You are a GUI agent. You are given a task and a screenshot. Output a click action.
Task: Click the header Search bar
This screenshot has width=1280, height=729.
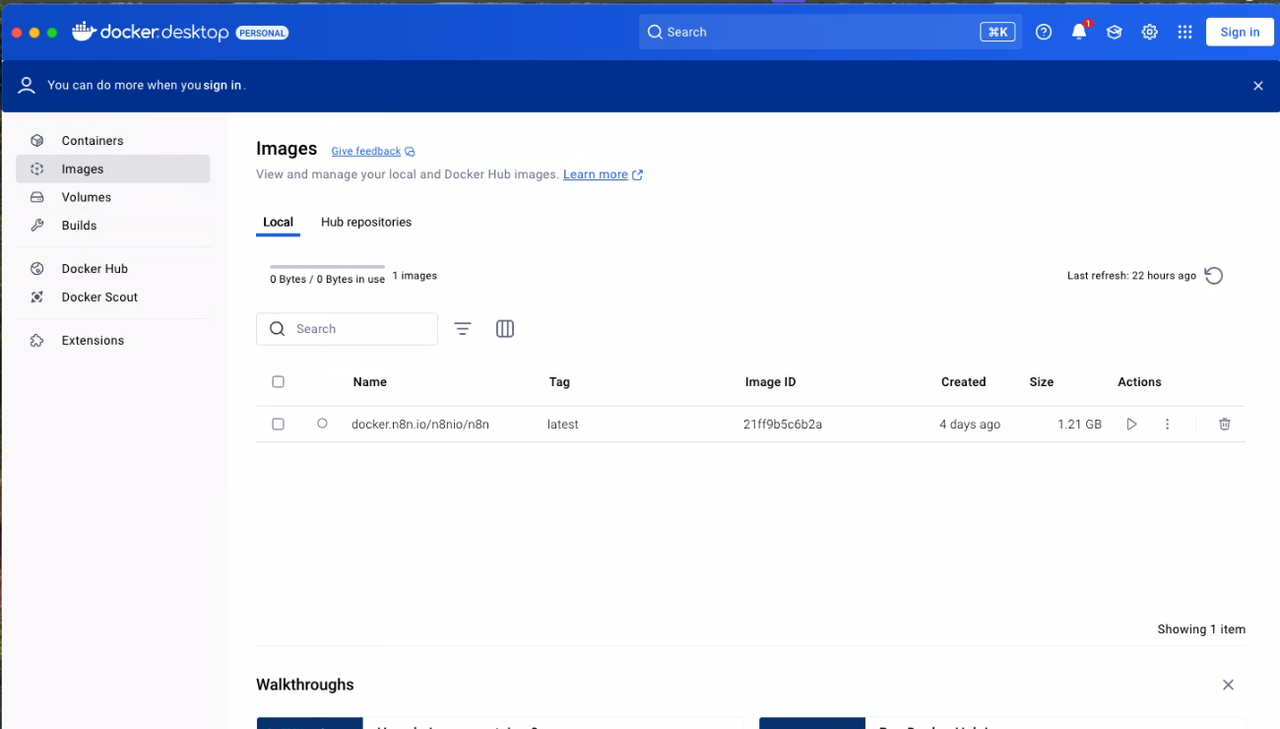click(x=829, y=32)
